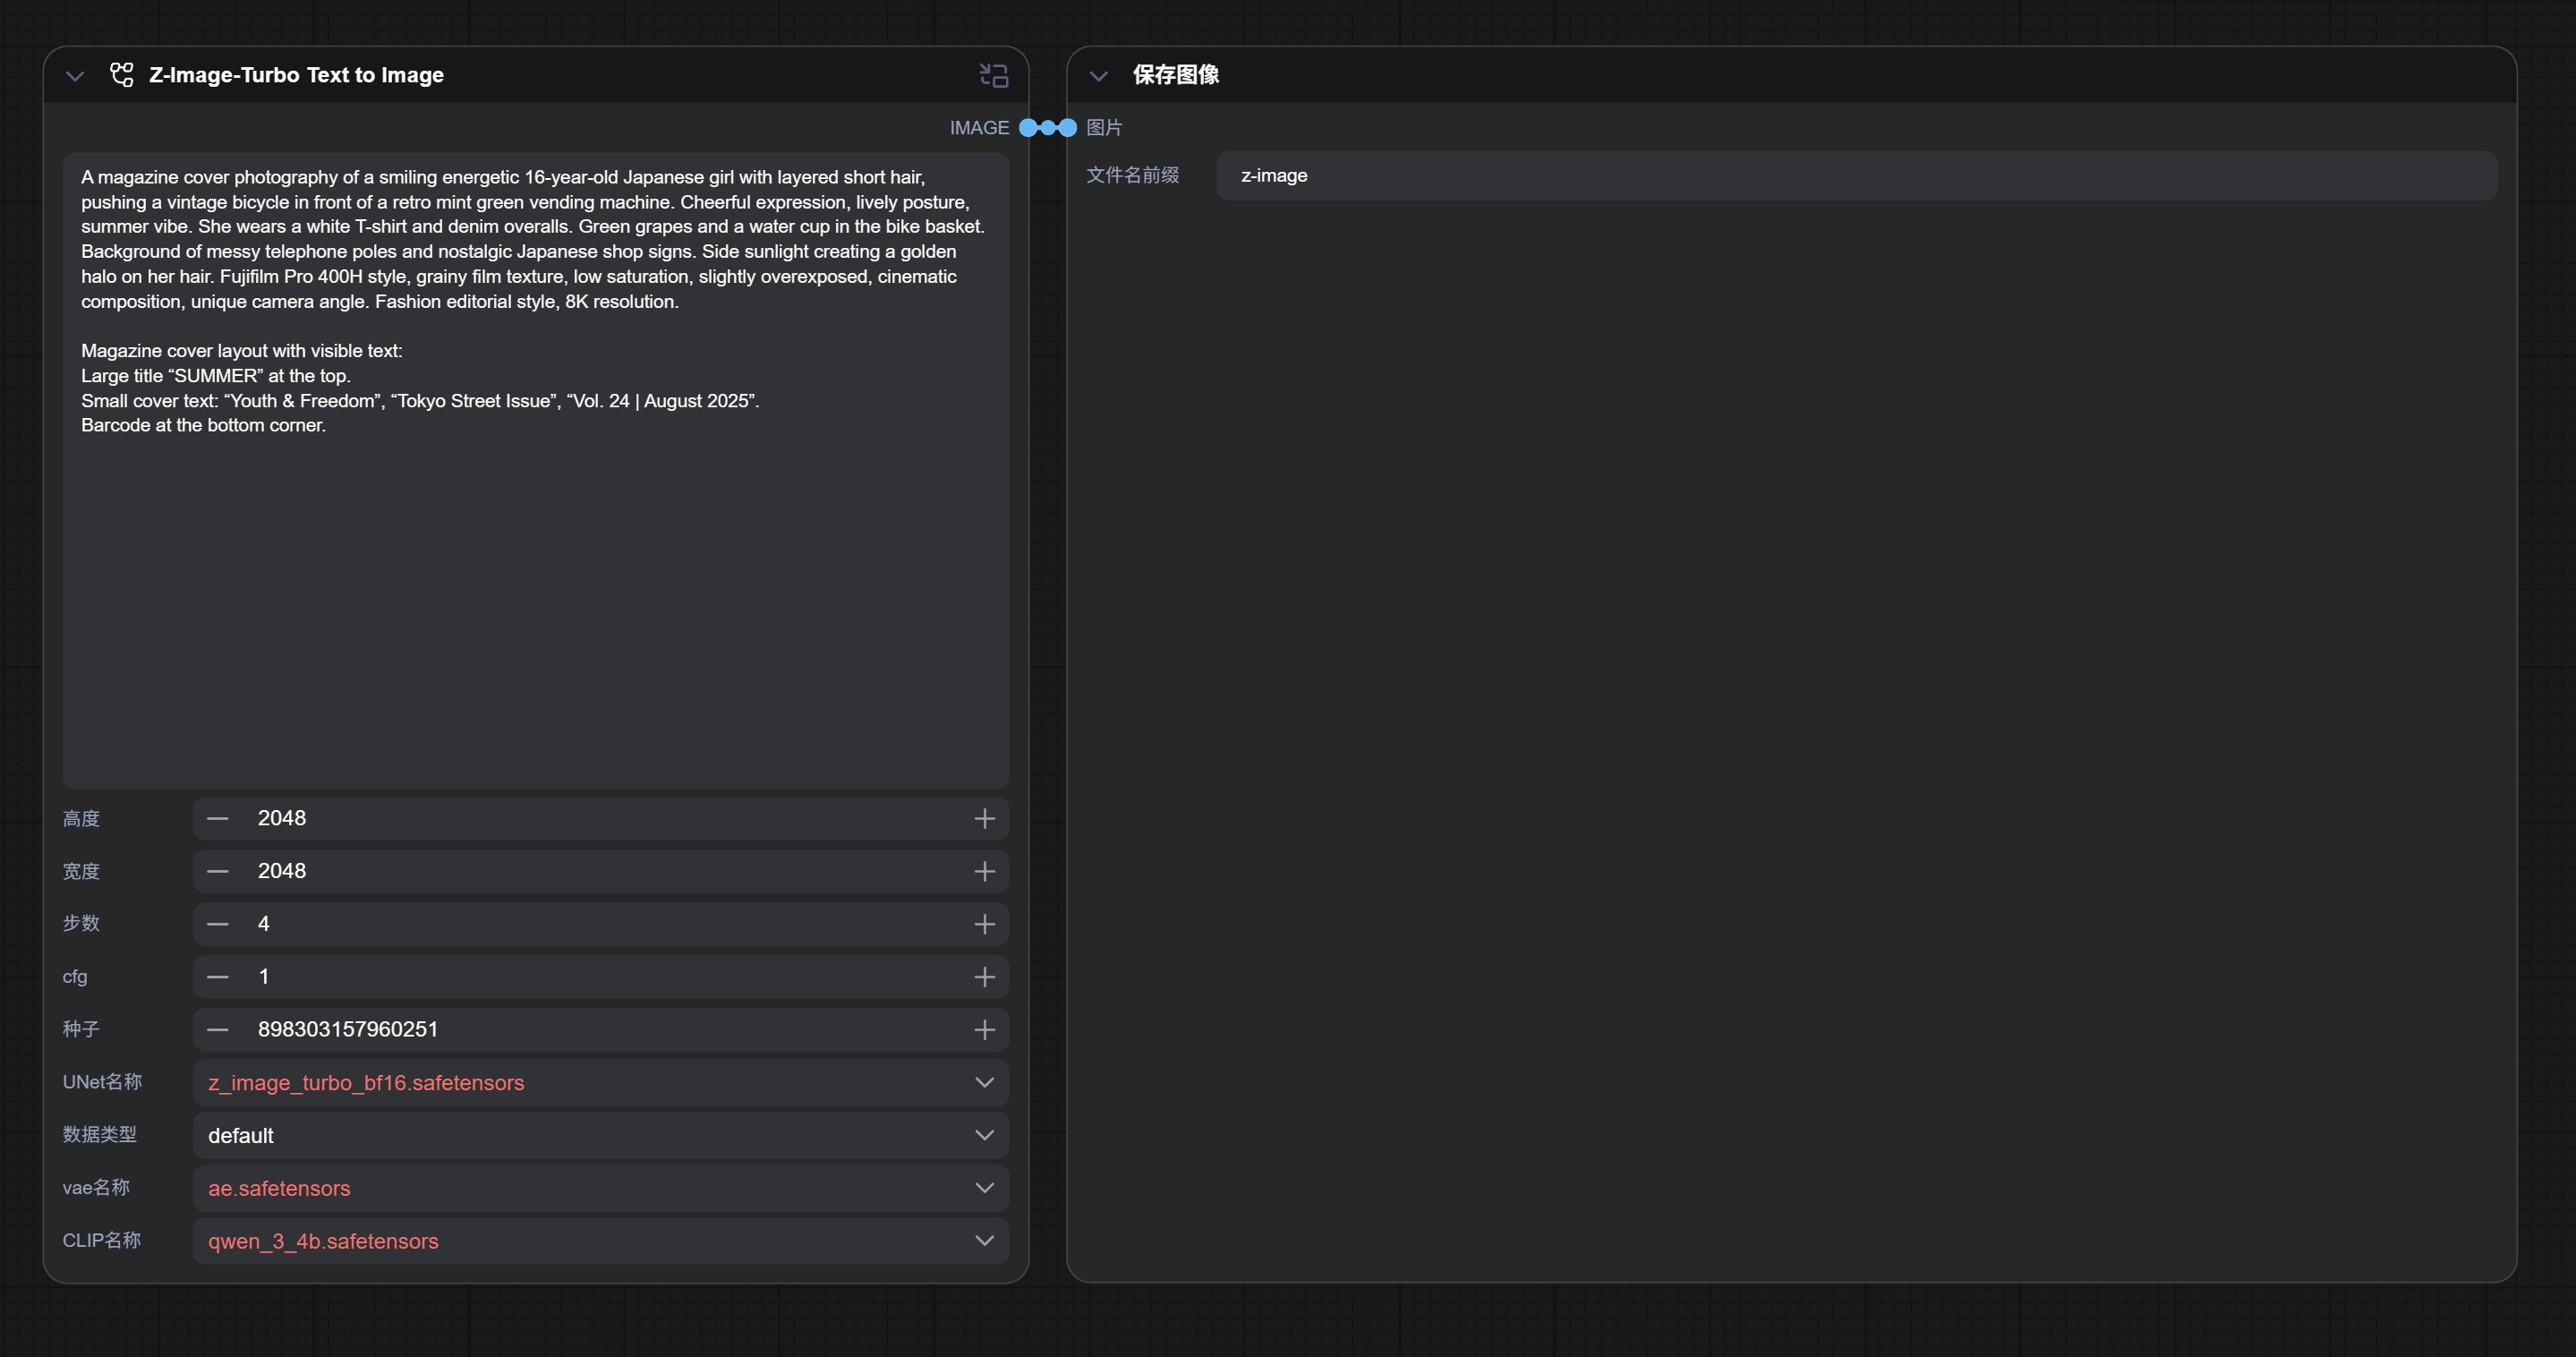Screen dimensions: 2576x1357
Task: Open the UNet名称 model dropdown
Action: [600, 1083]
